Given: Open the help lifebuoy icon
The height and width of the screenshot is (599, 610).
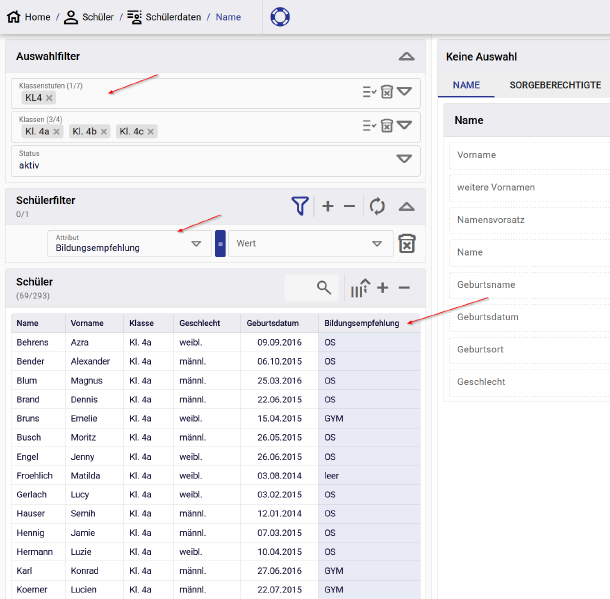Looking at the screenshot, I should 280,17.
